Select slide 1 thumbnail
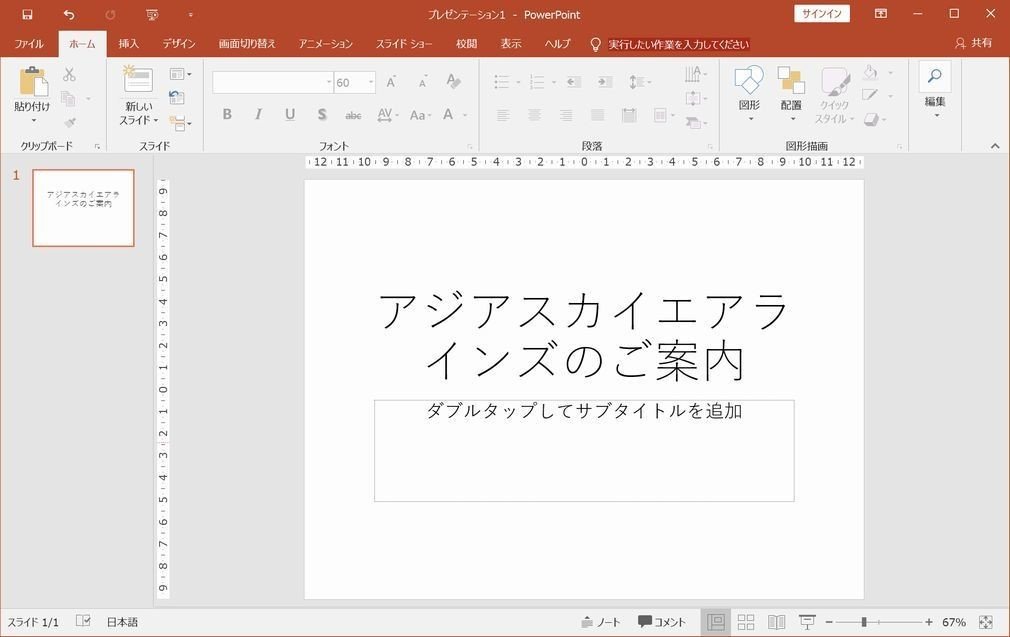The height and width of the screenshot is (637, 1010). [84, 208]
